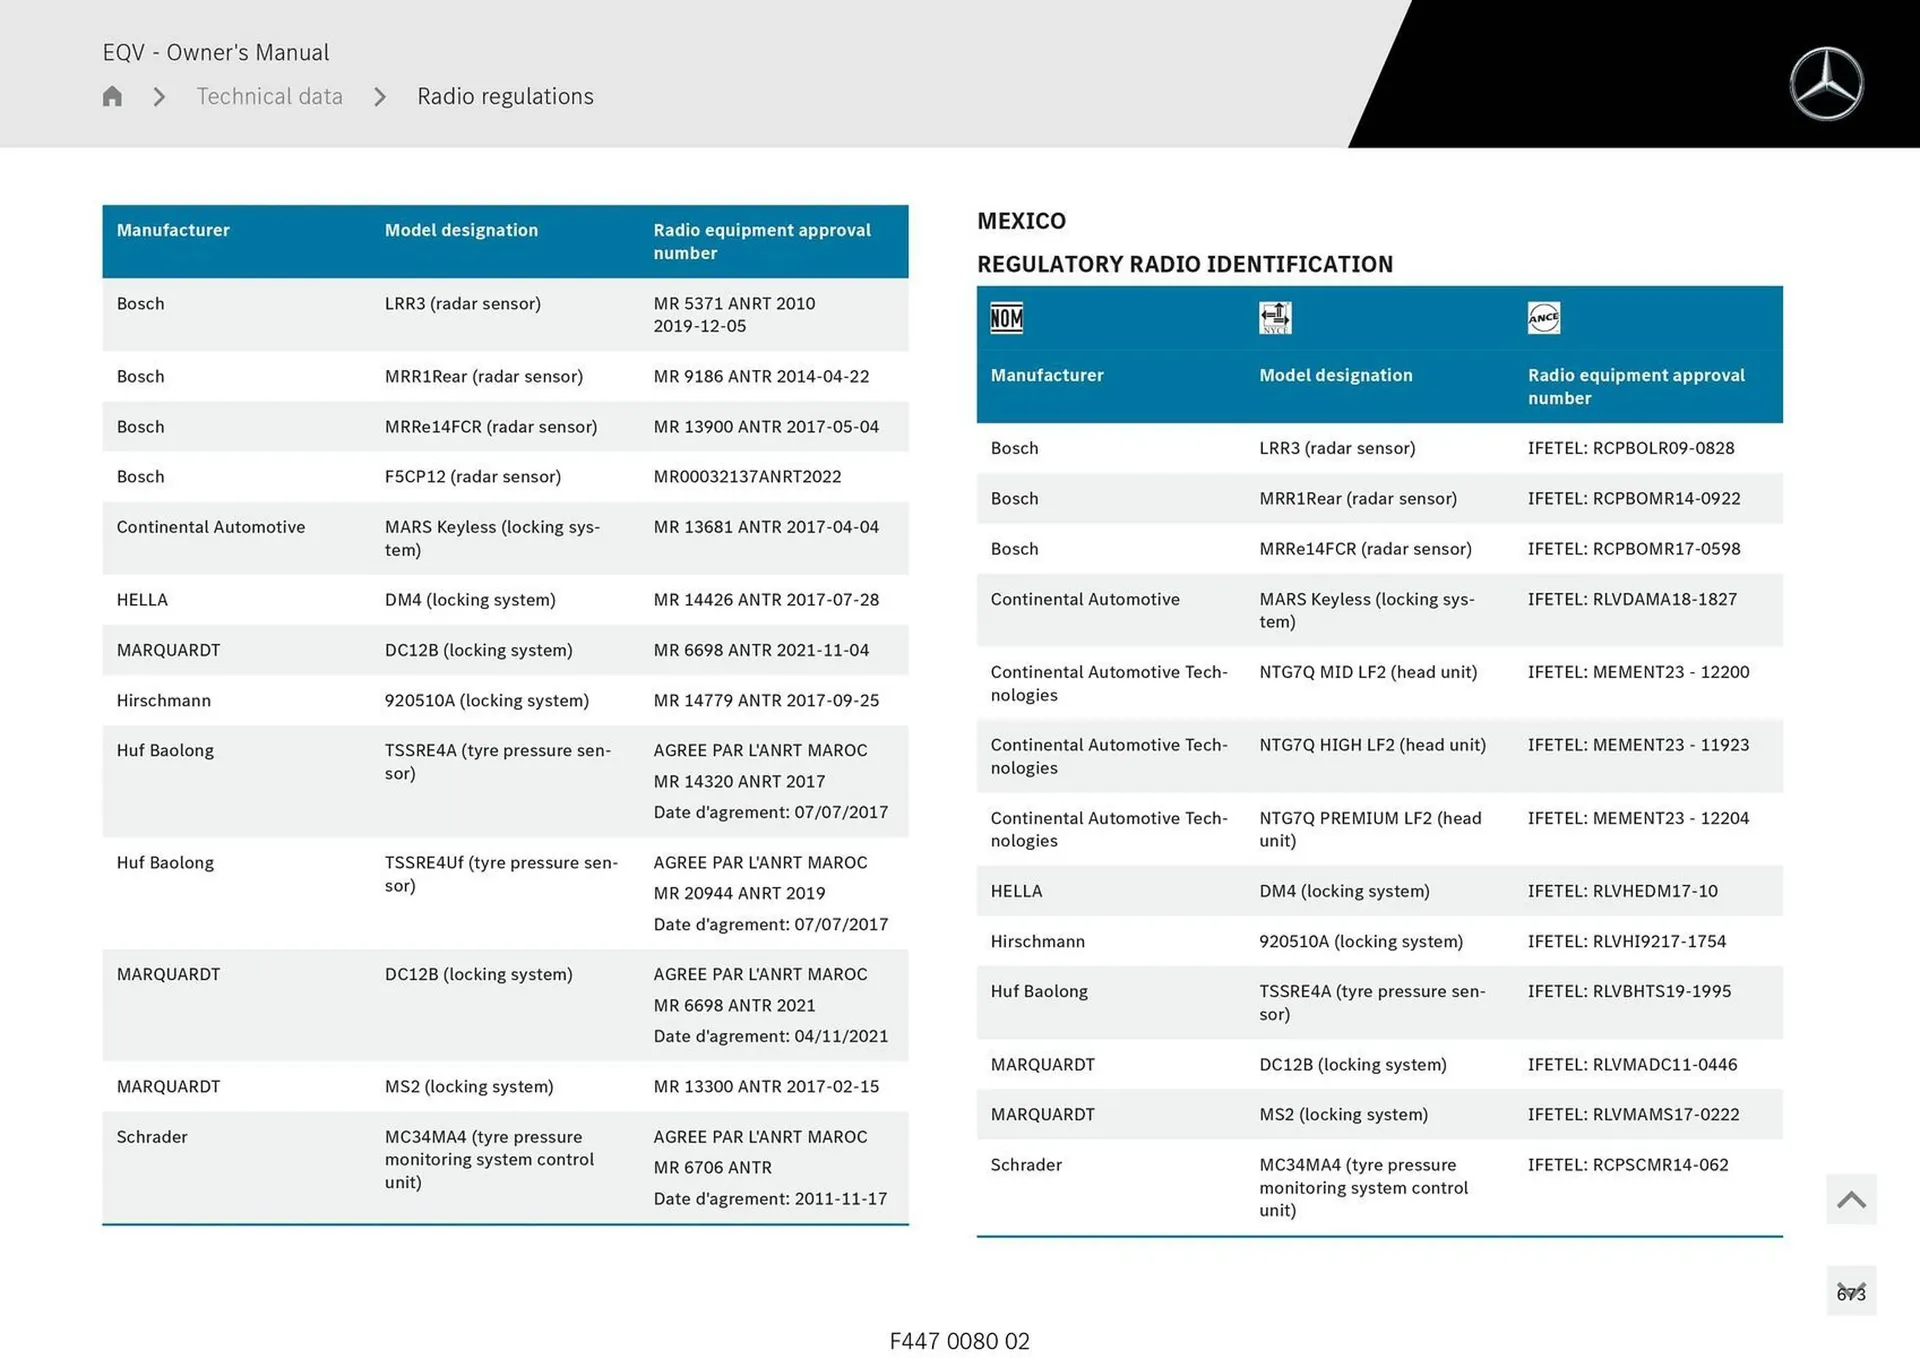Screen dimensions: 1920x1358
Task: Click the home icon in the breadcrumb
Action: (111, 96)
